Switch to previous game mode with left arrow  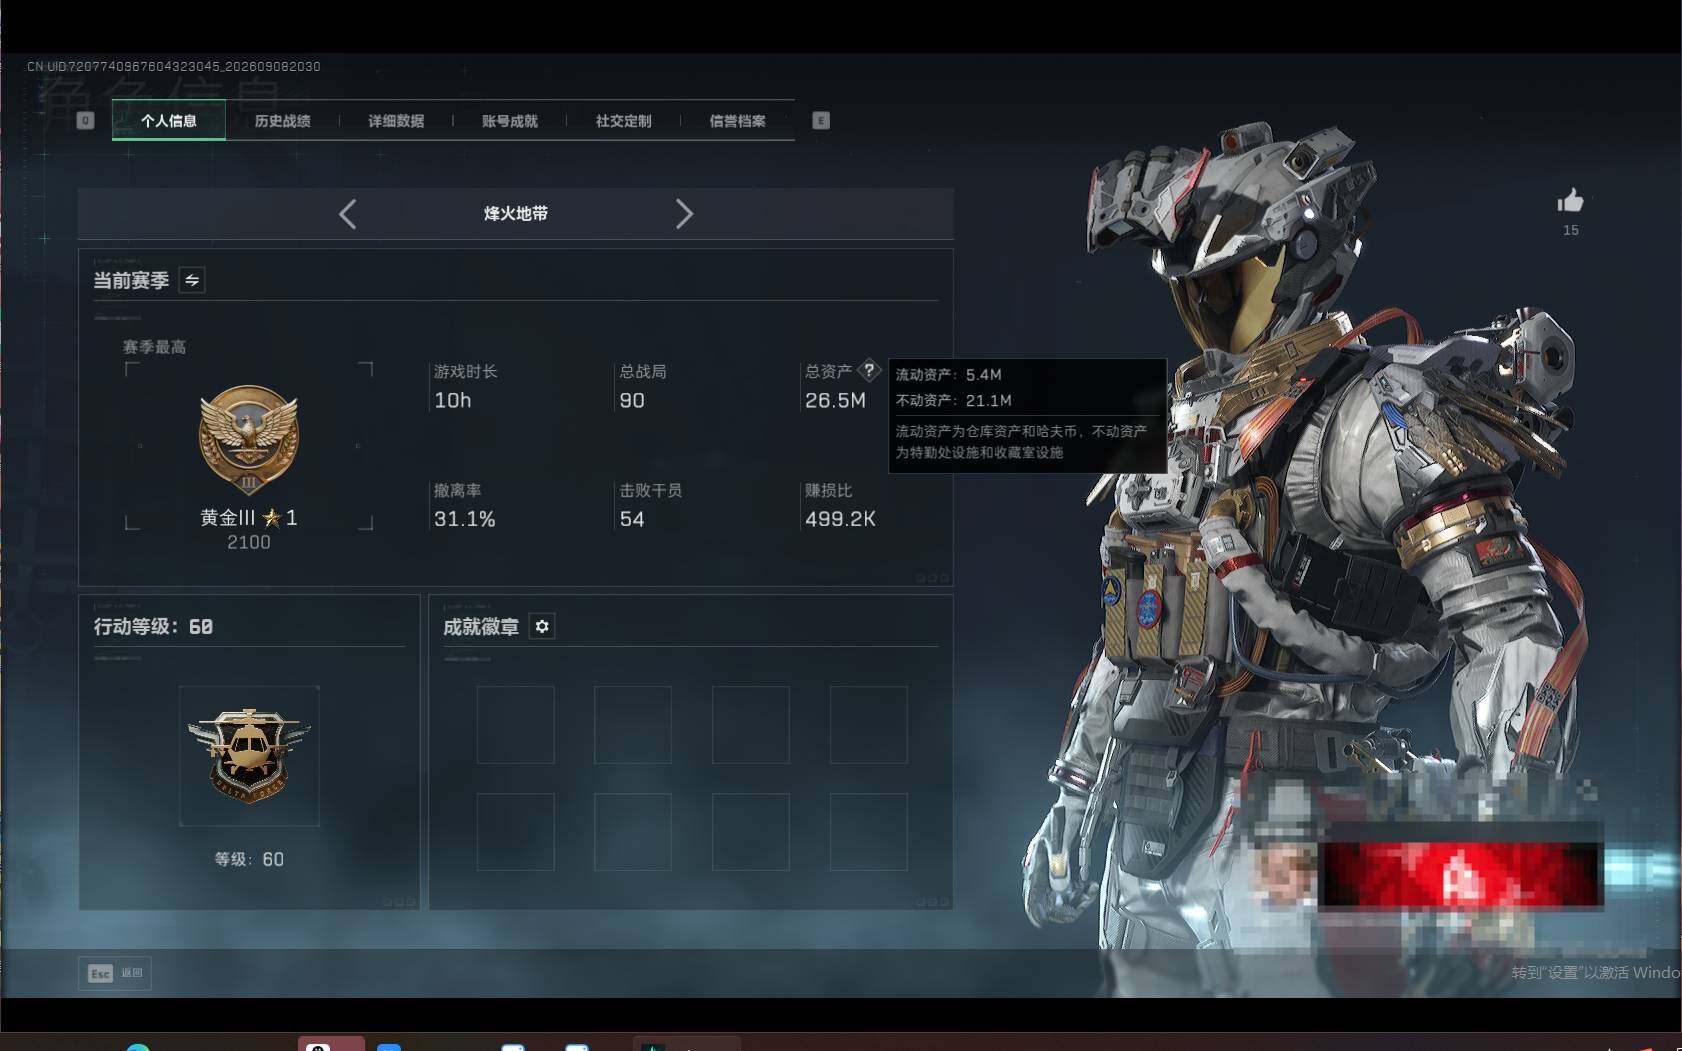[347, 214]
